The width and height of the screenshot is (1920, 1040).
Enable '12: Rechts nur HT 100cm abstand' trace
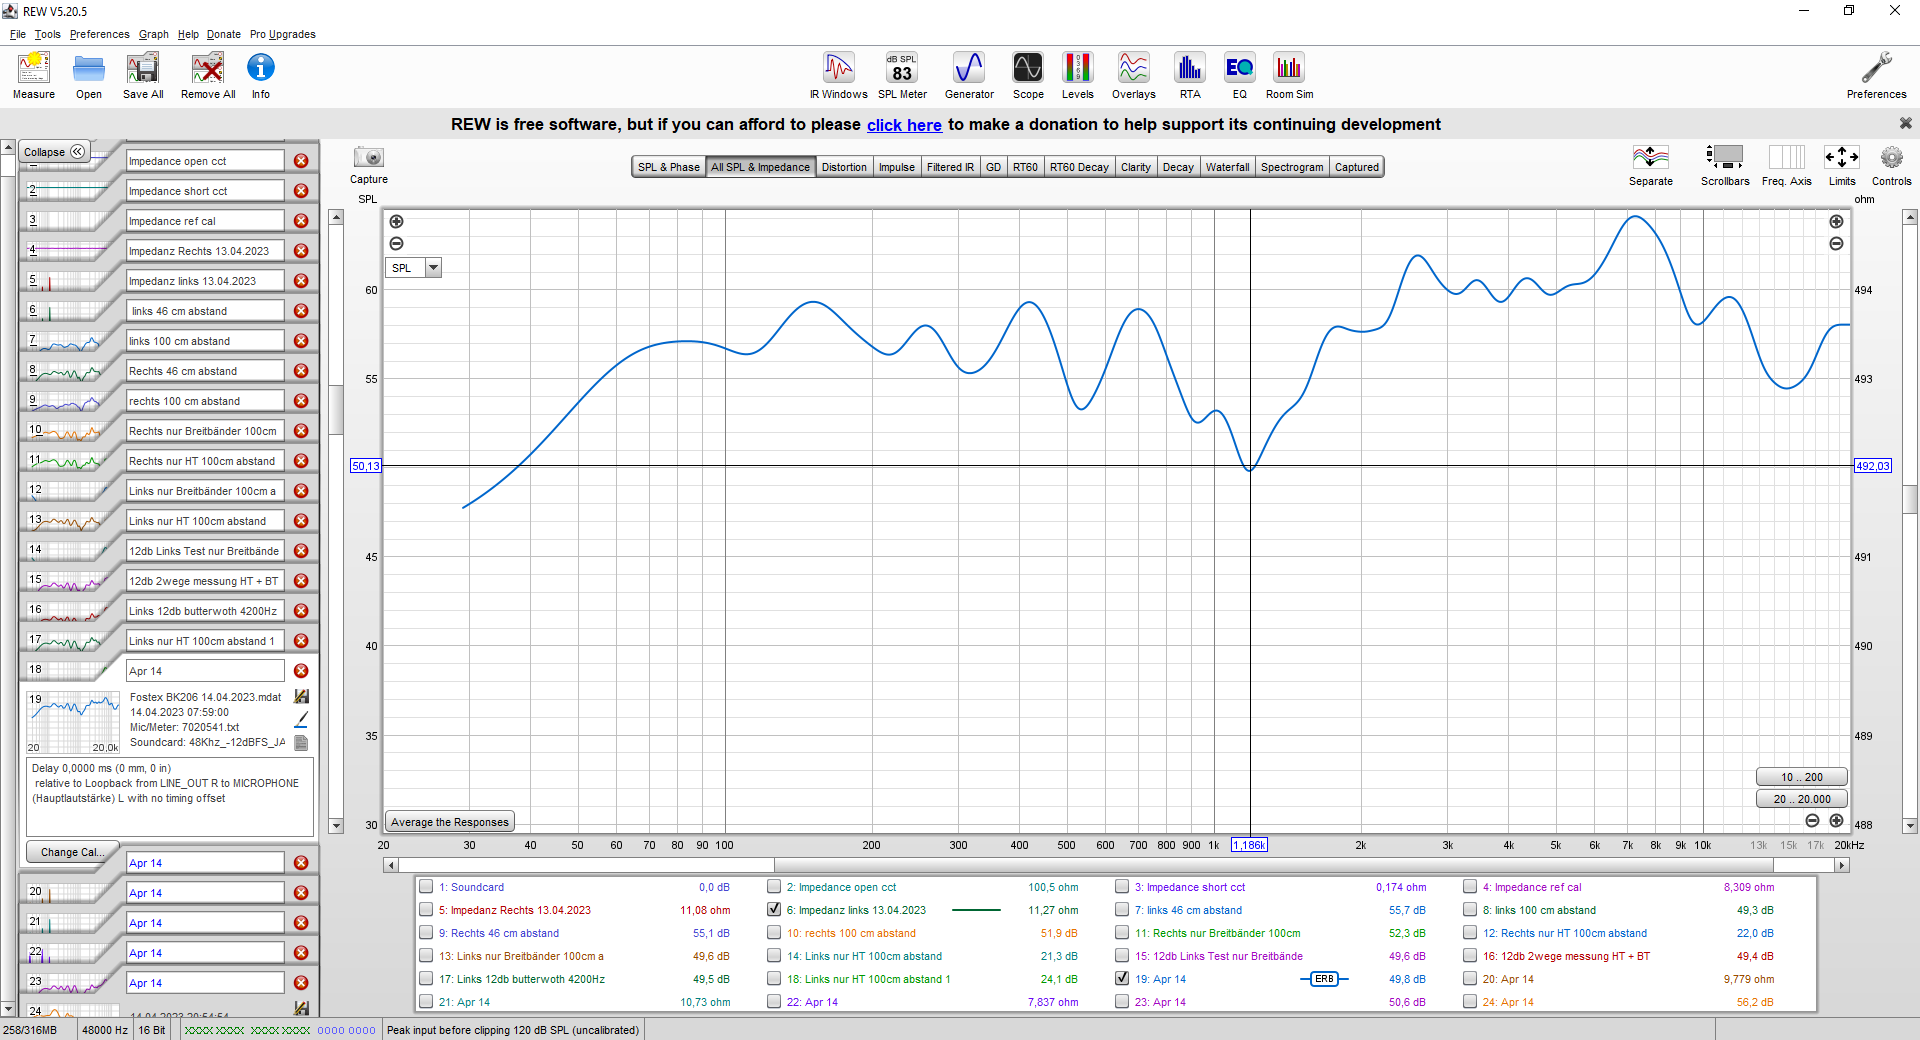click(1470, 933)
